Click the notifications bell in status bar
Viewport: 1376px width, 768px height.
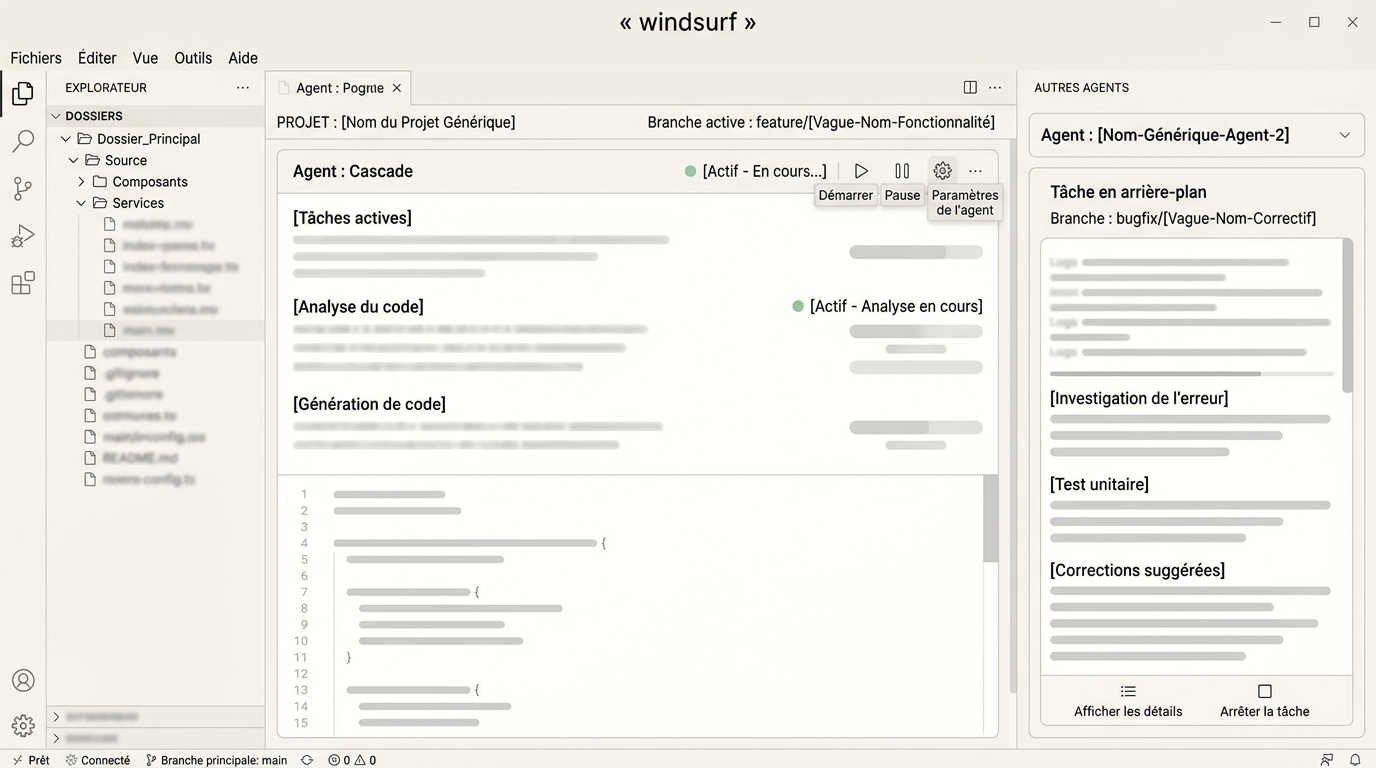(1355, 760)
